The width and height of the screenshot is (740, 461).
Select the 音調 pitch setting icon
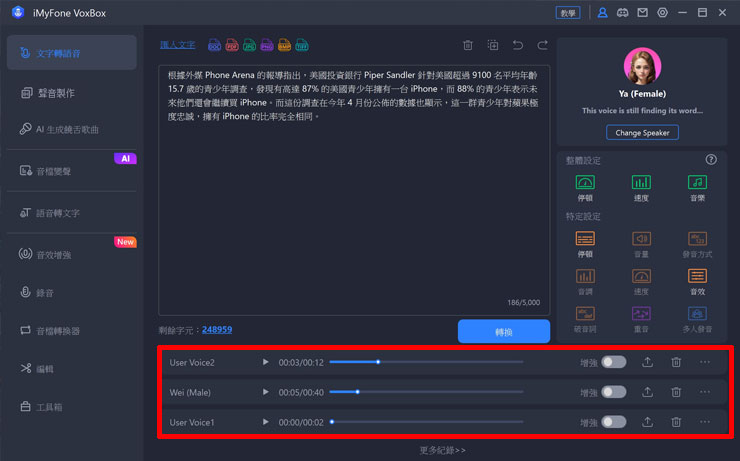585,282
